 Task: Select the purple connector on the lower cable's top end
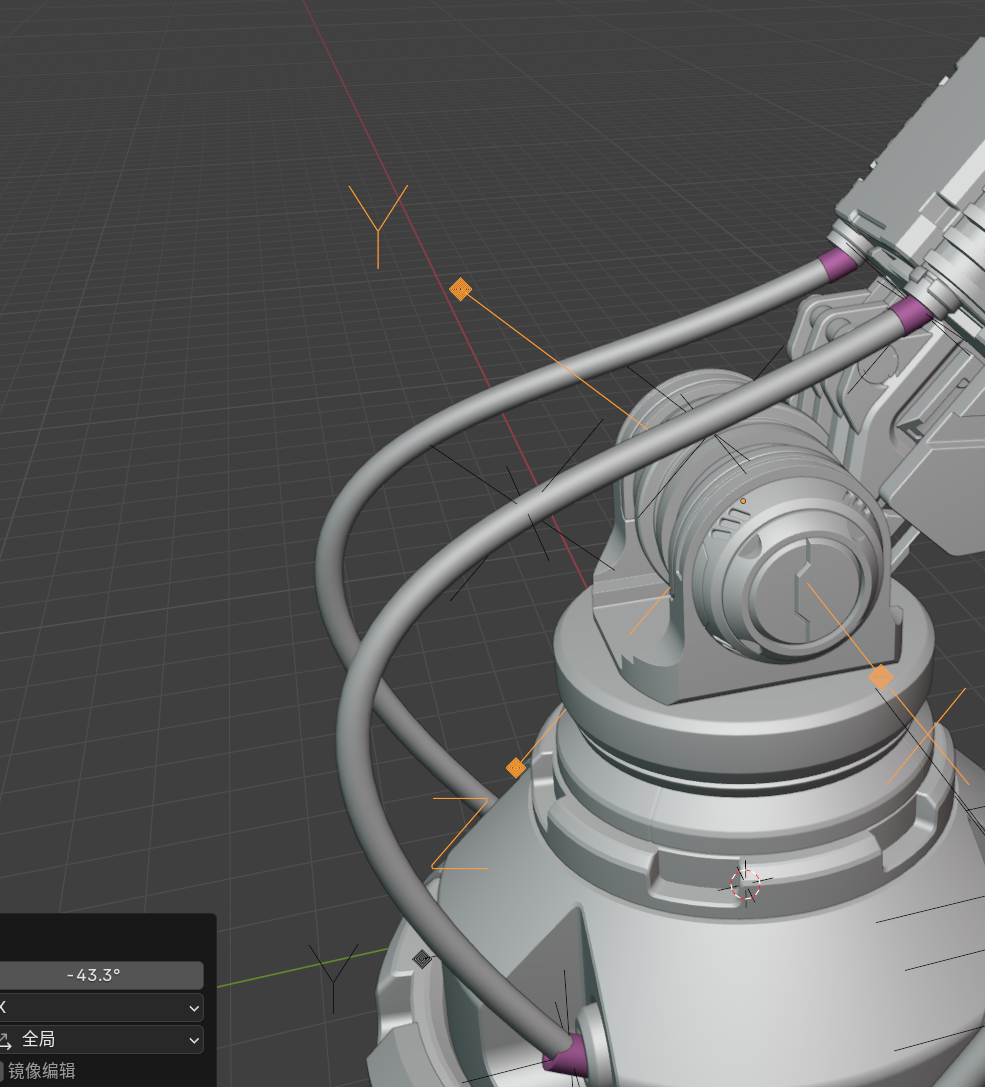pyautogui.click(x=909, y=314)
